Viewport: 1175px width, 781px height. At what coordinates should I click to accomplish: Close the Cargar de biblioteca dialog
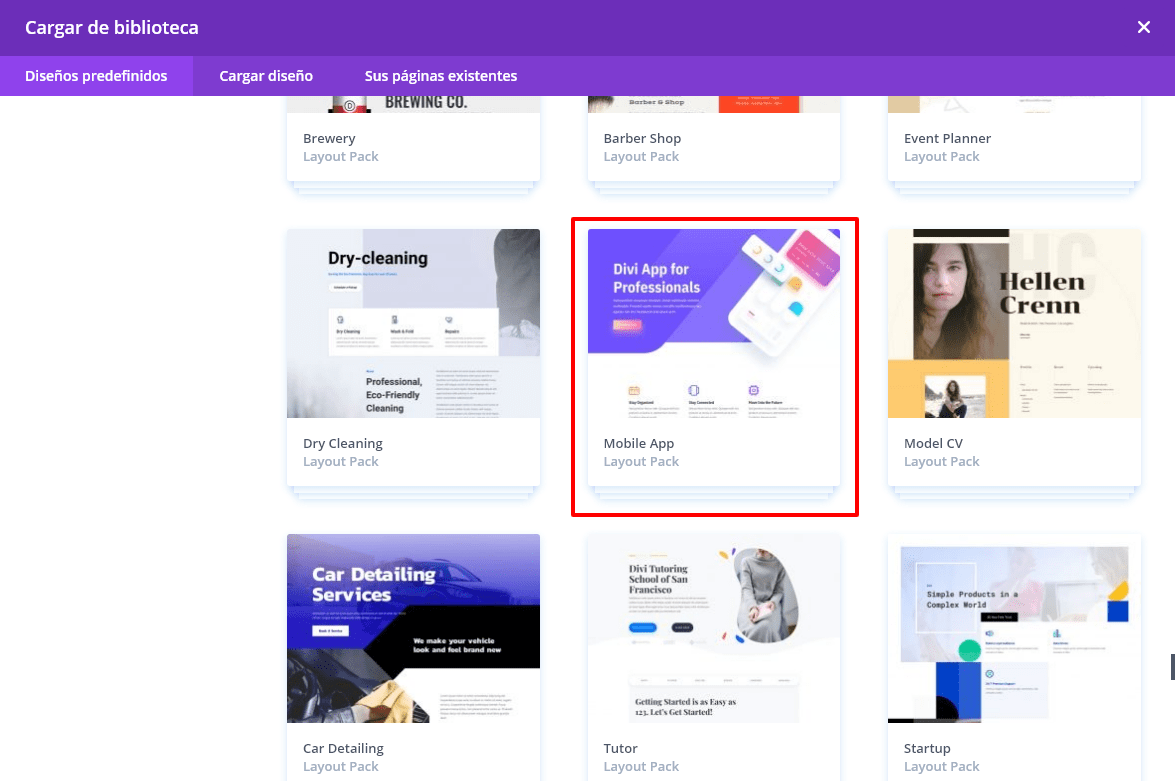coord(1144,28)
